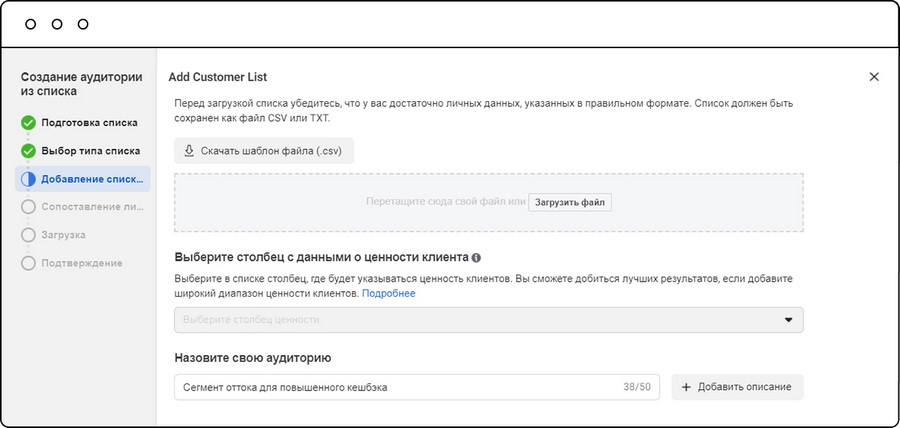Click the empty circle next to Сопоставление
The image size is (900, 428).
click(x=28, y=207)
